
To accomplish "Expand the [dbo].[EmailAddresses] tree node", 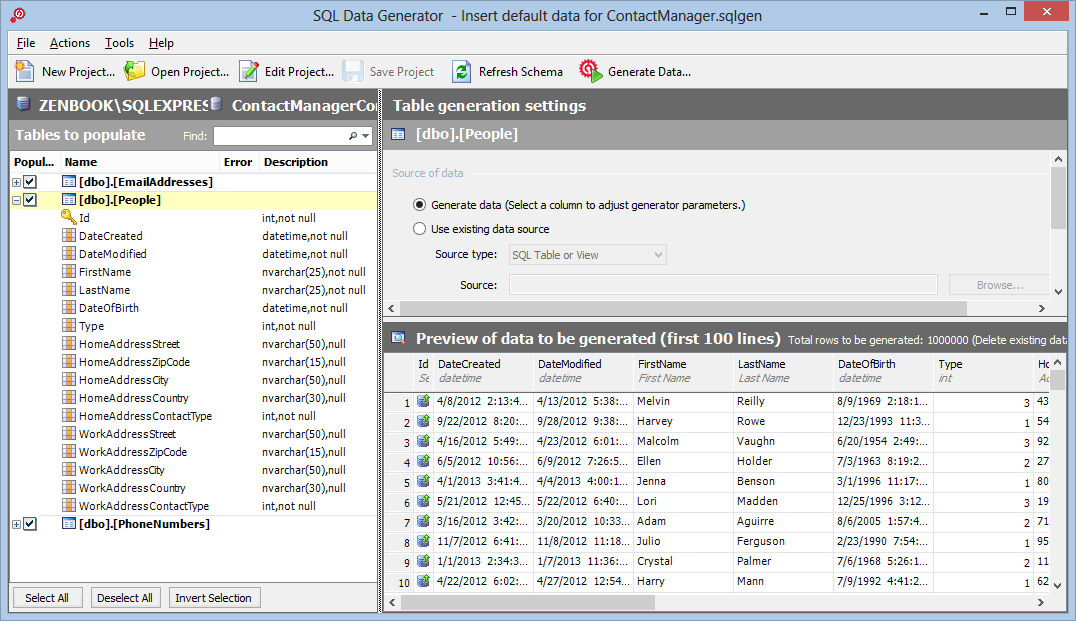I will [16, 182].
